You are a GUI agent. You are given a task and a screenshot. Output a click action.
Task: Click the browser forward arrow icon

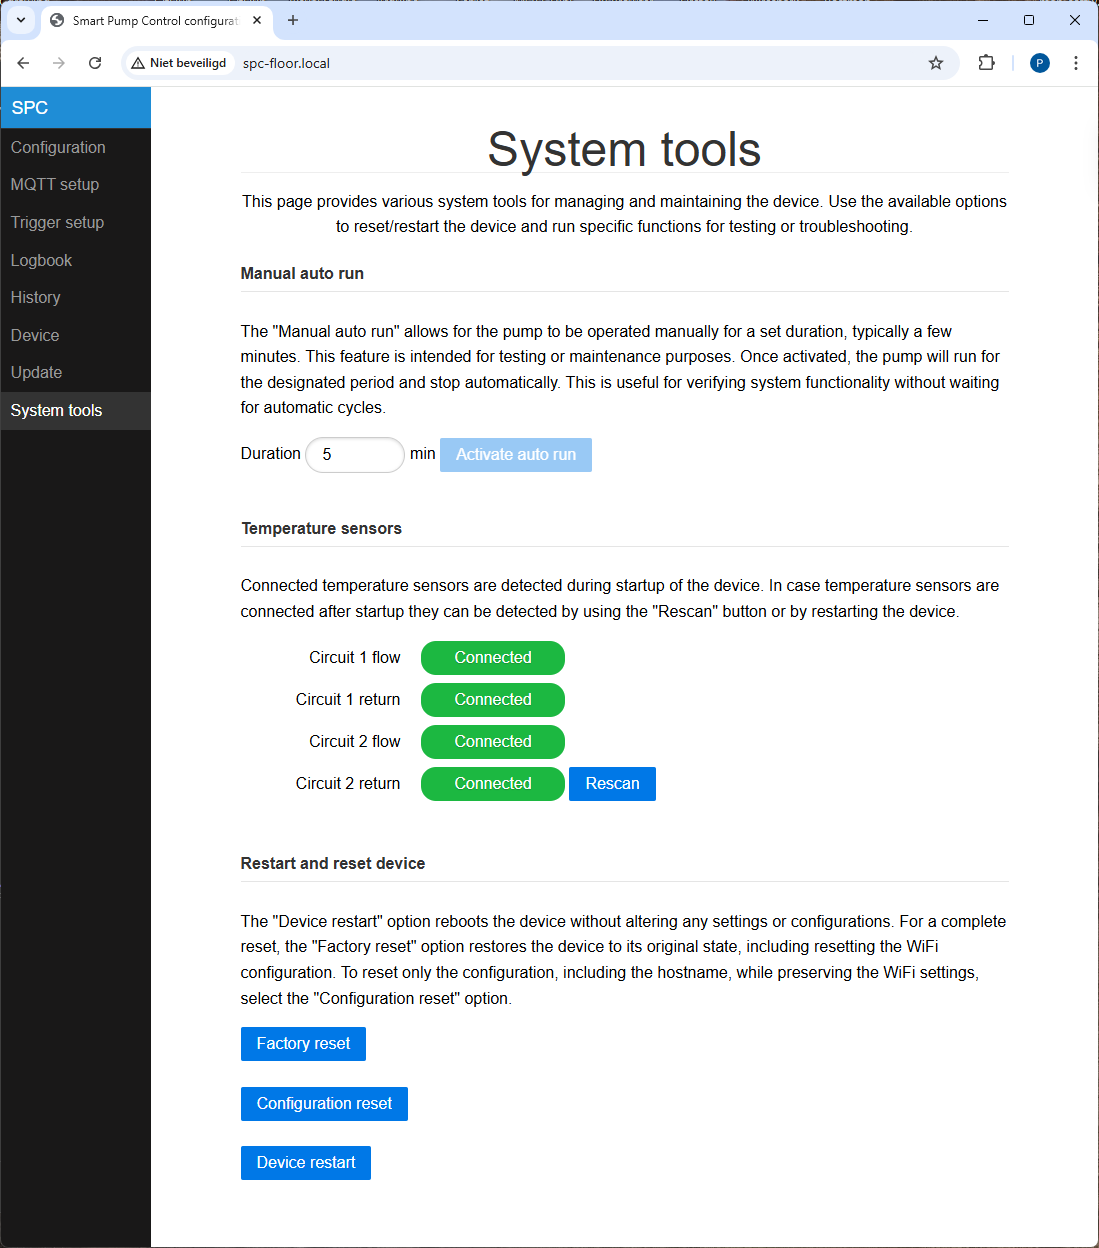[59, 63]
